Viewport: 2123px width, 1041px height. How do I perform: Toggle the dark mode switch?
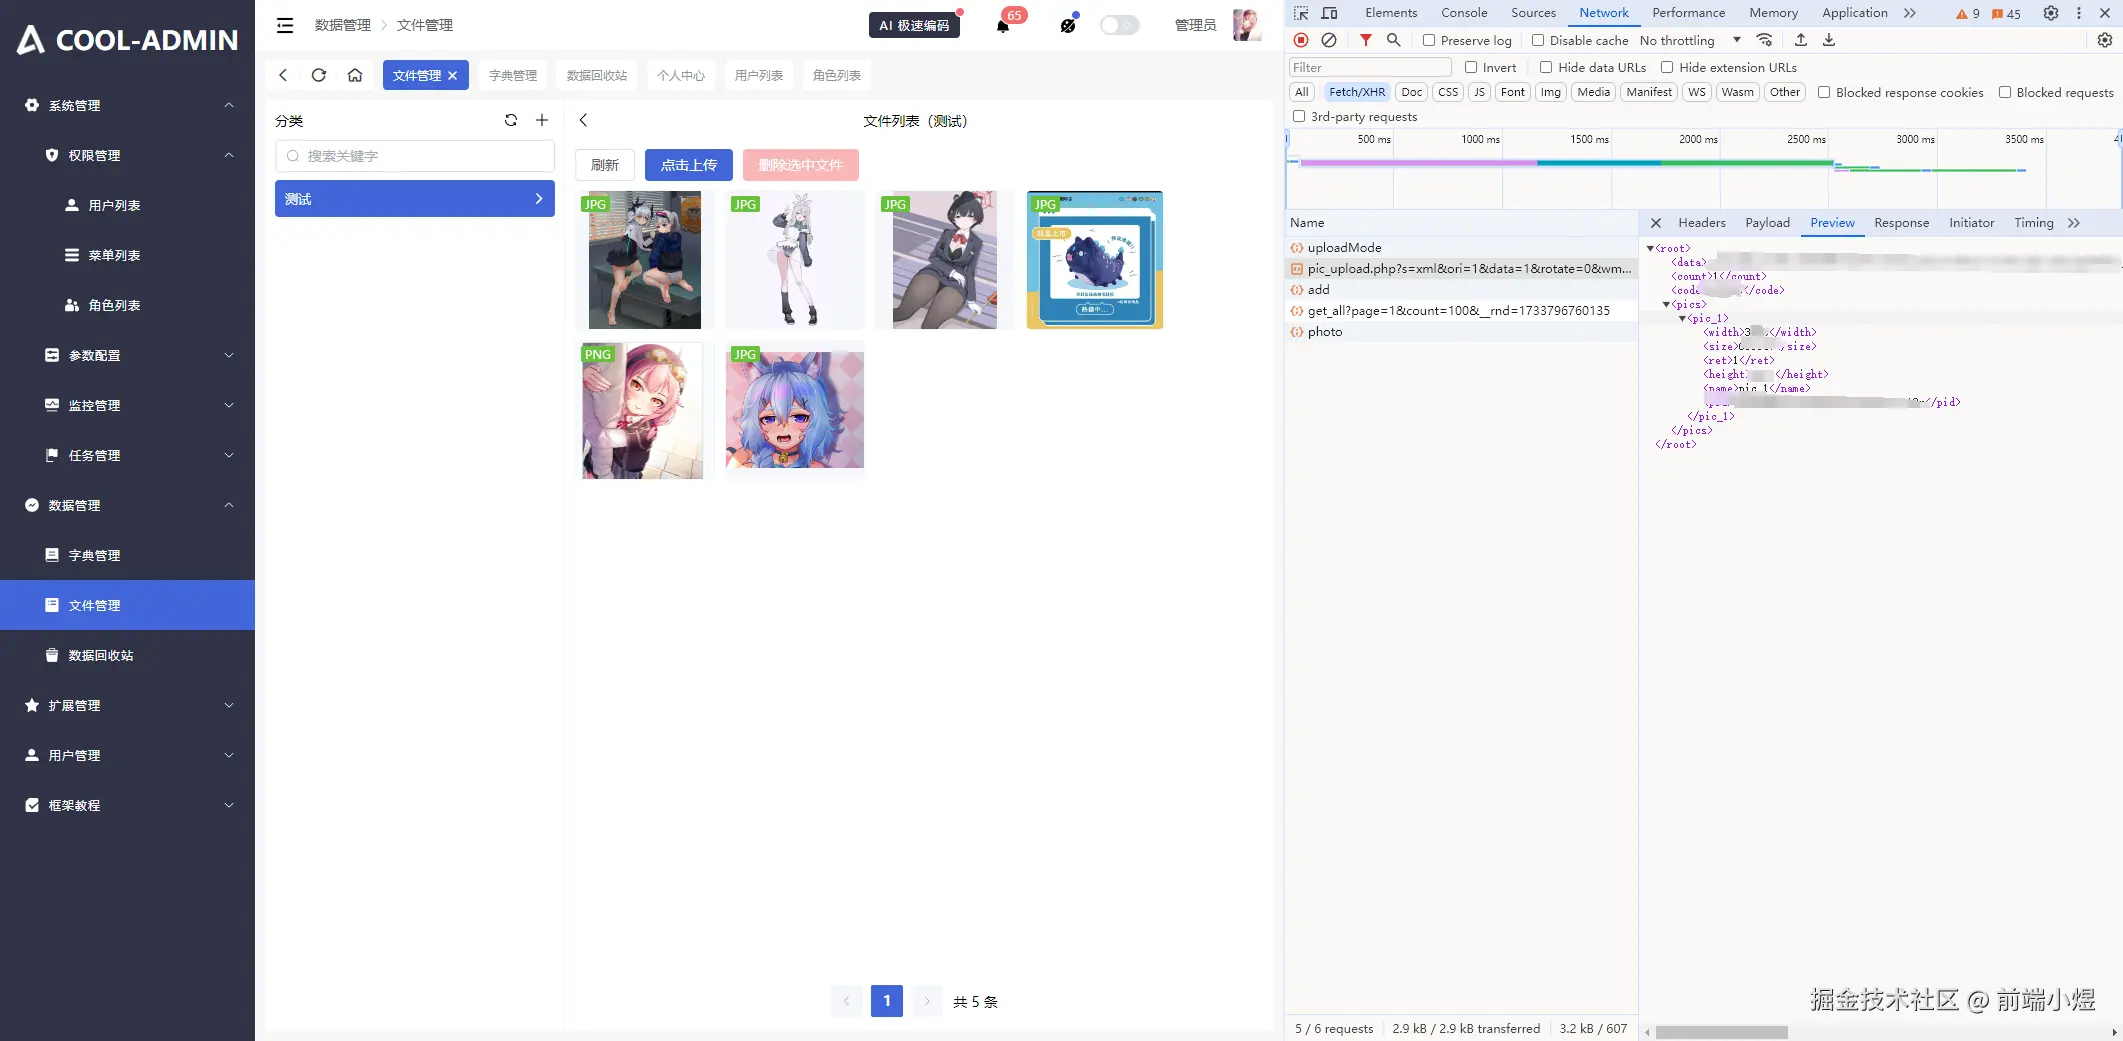pos(1120,25)
